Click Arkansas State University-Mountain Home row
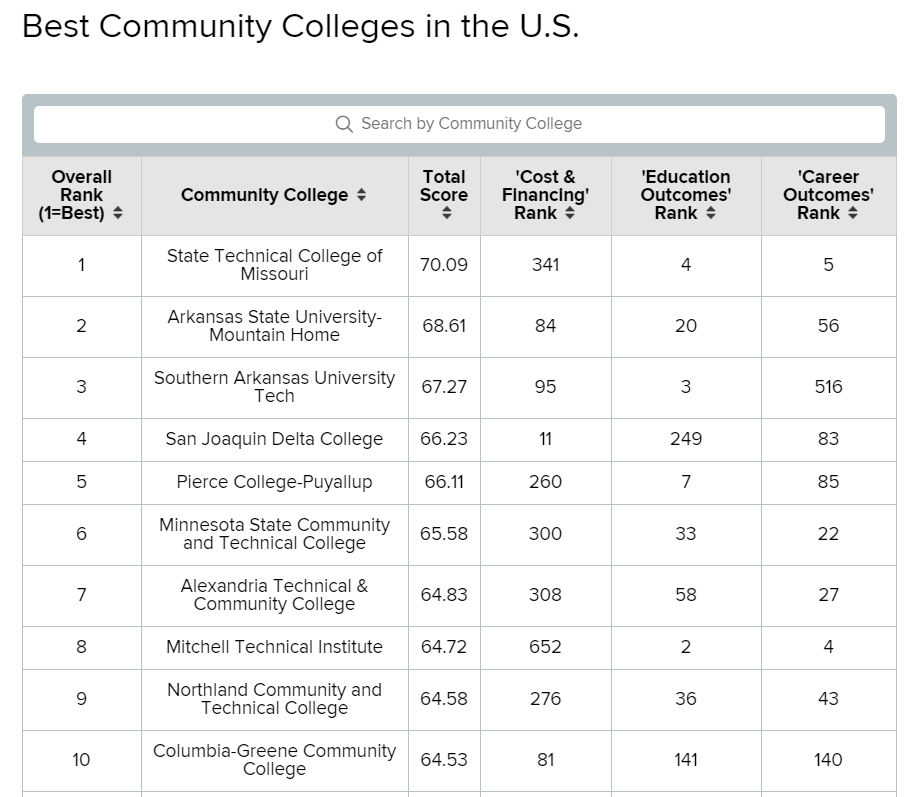The width and height of the screenshot is (911, 797). point(274,326)
